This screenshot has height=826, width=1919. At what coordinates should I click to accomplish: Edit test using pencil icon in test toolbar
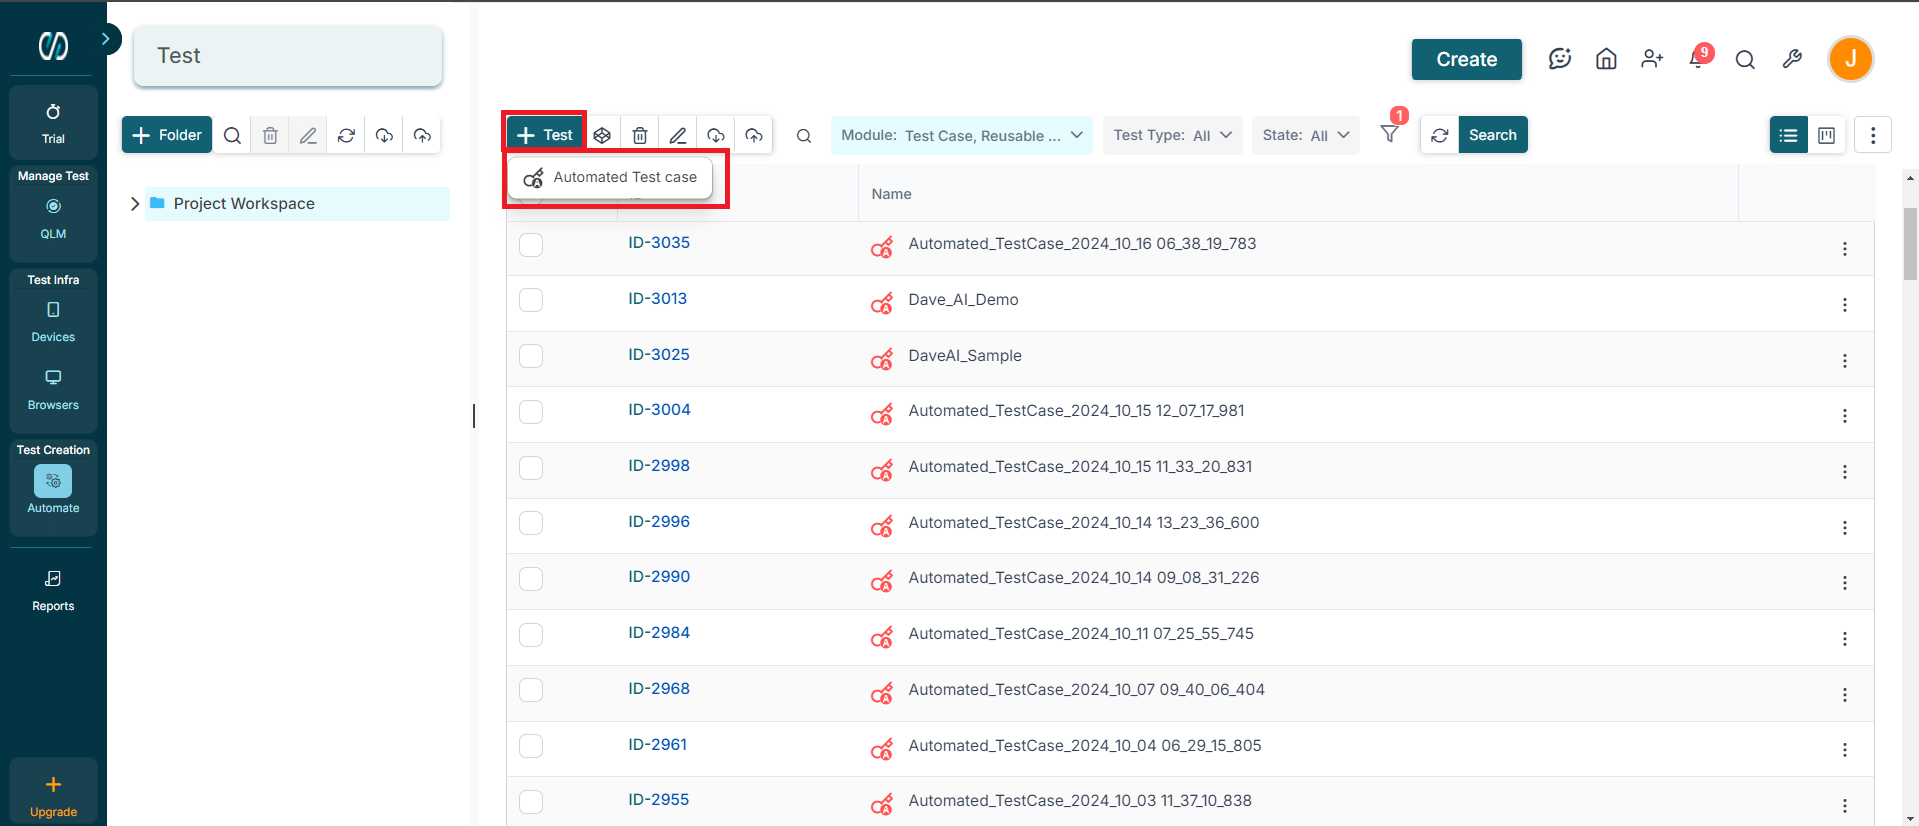(678, 135)
